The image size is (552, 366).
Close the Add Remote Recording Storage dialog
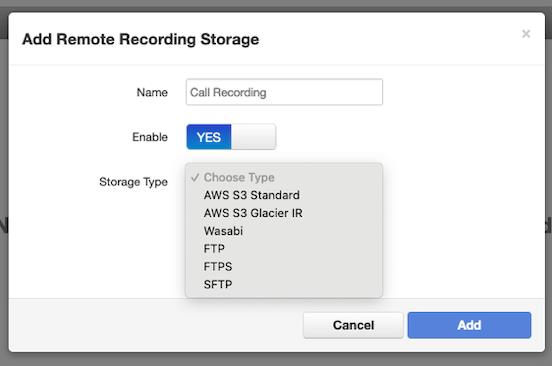[526, 34]
